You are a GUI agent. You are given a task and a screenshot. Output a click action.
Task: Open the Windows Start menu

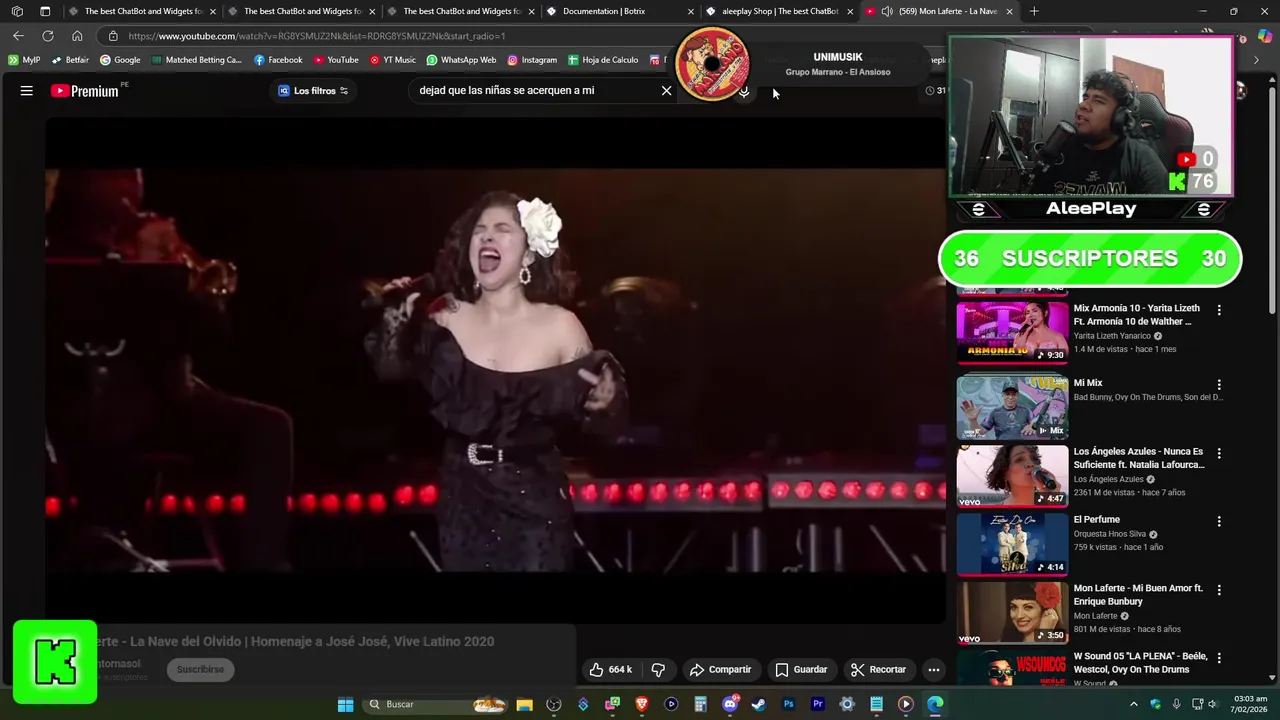[345, 704]
